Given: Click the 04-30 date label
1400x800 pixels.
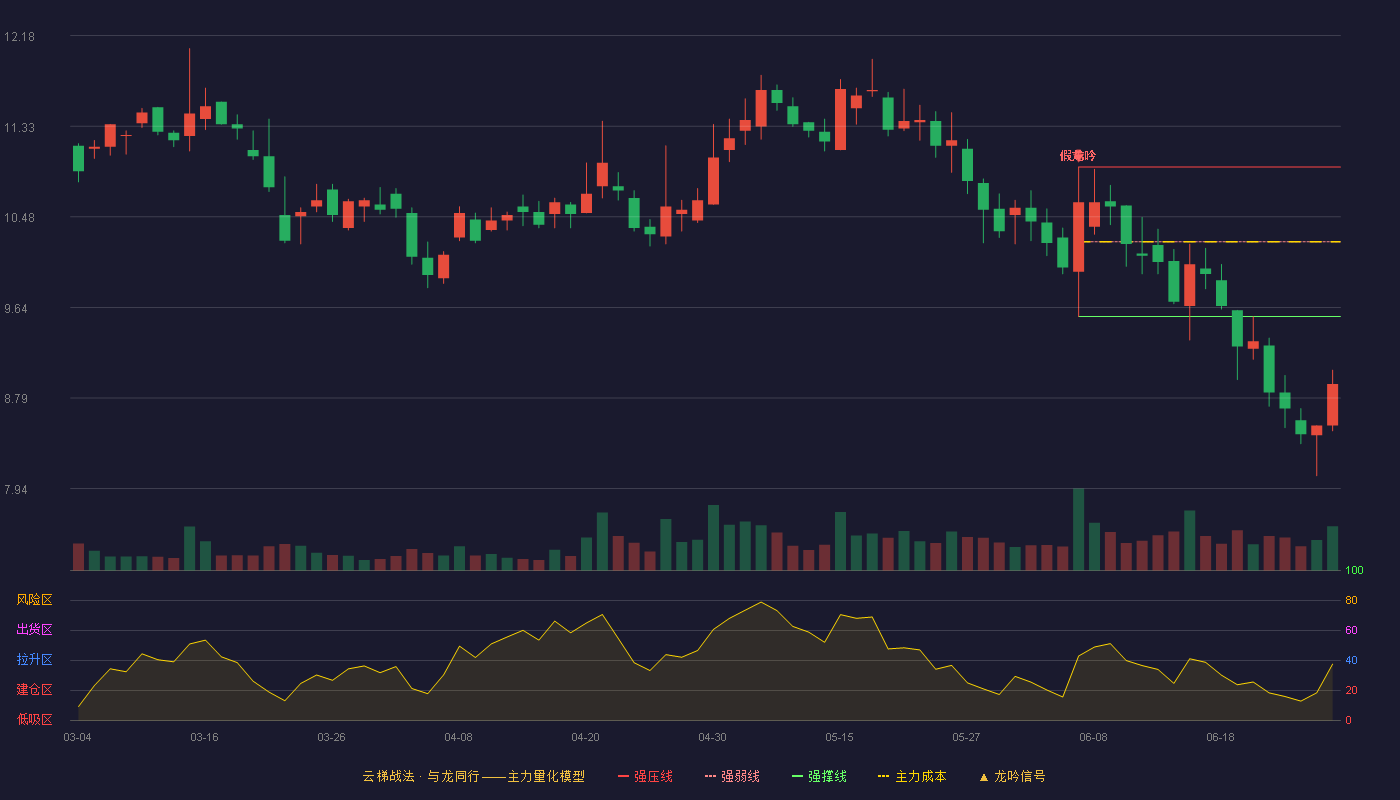Looking at the screenshot, I should [712, 737].
